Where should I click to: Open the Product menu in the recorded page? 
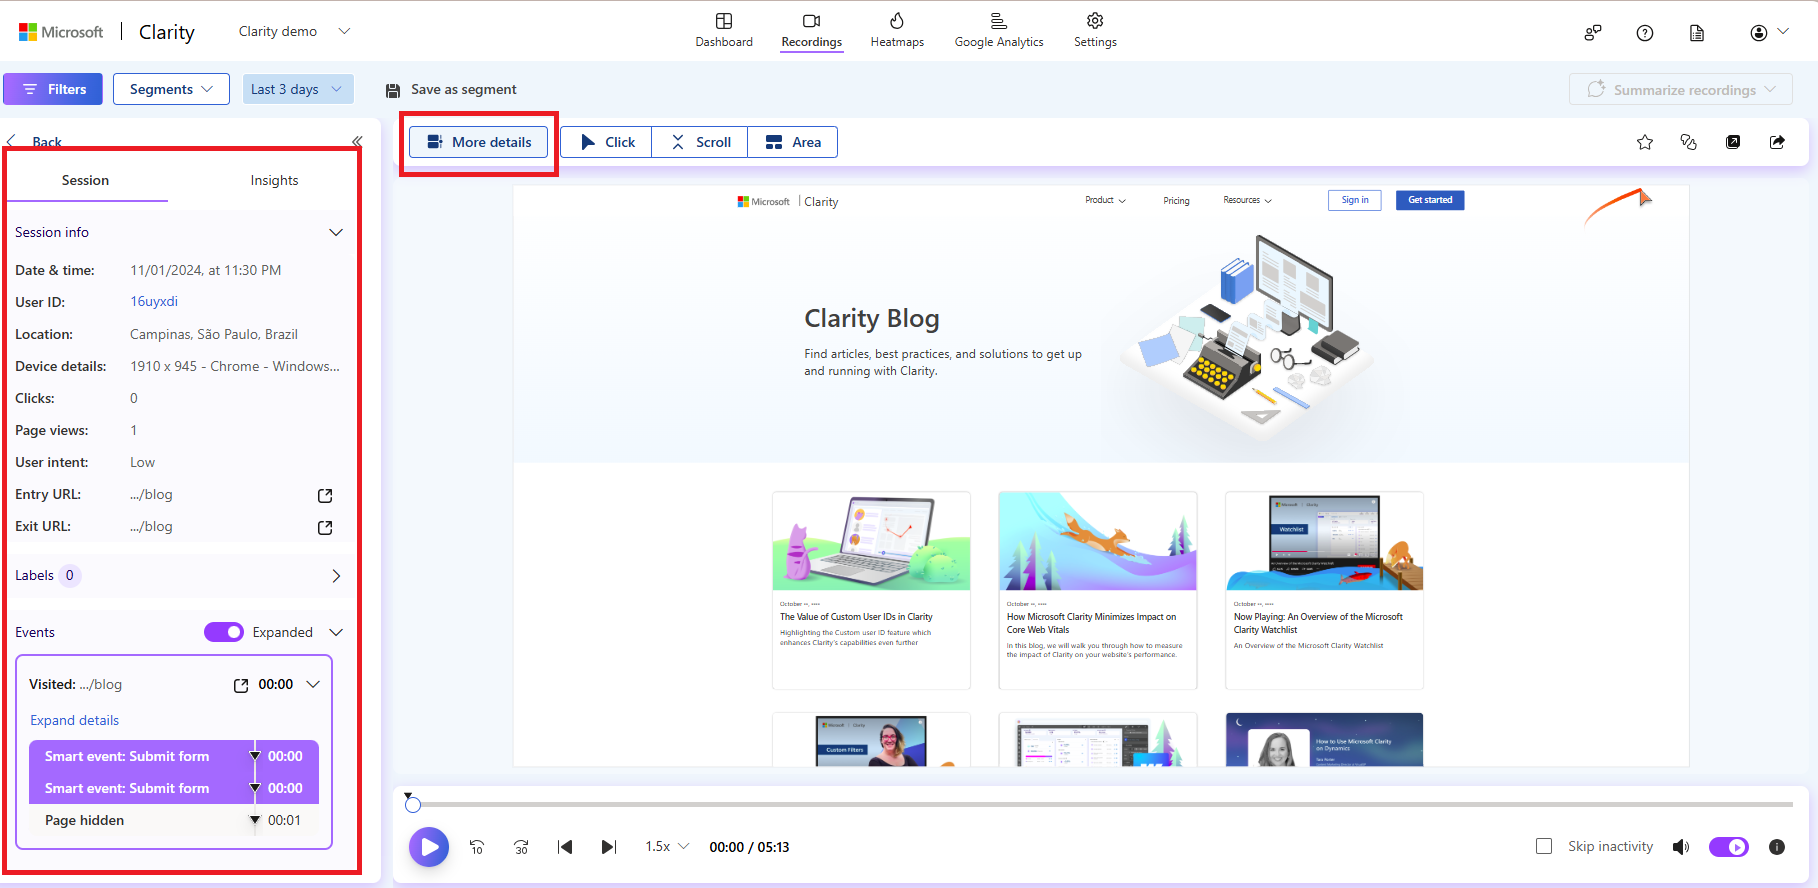tap(1105, 200)
